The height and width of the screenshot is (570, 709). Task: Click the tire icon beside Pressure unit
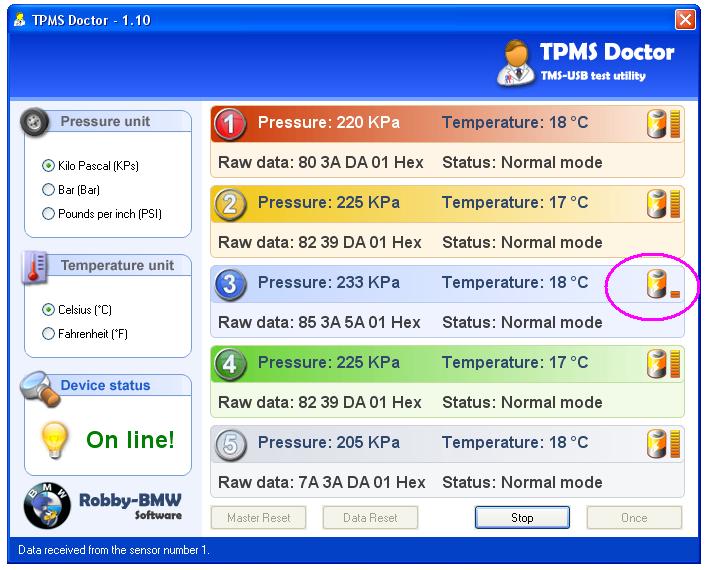coord(34,122)
